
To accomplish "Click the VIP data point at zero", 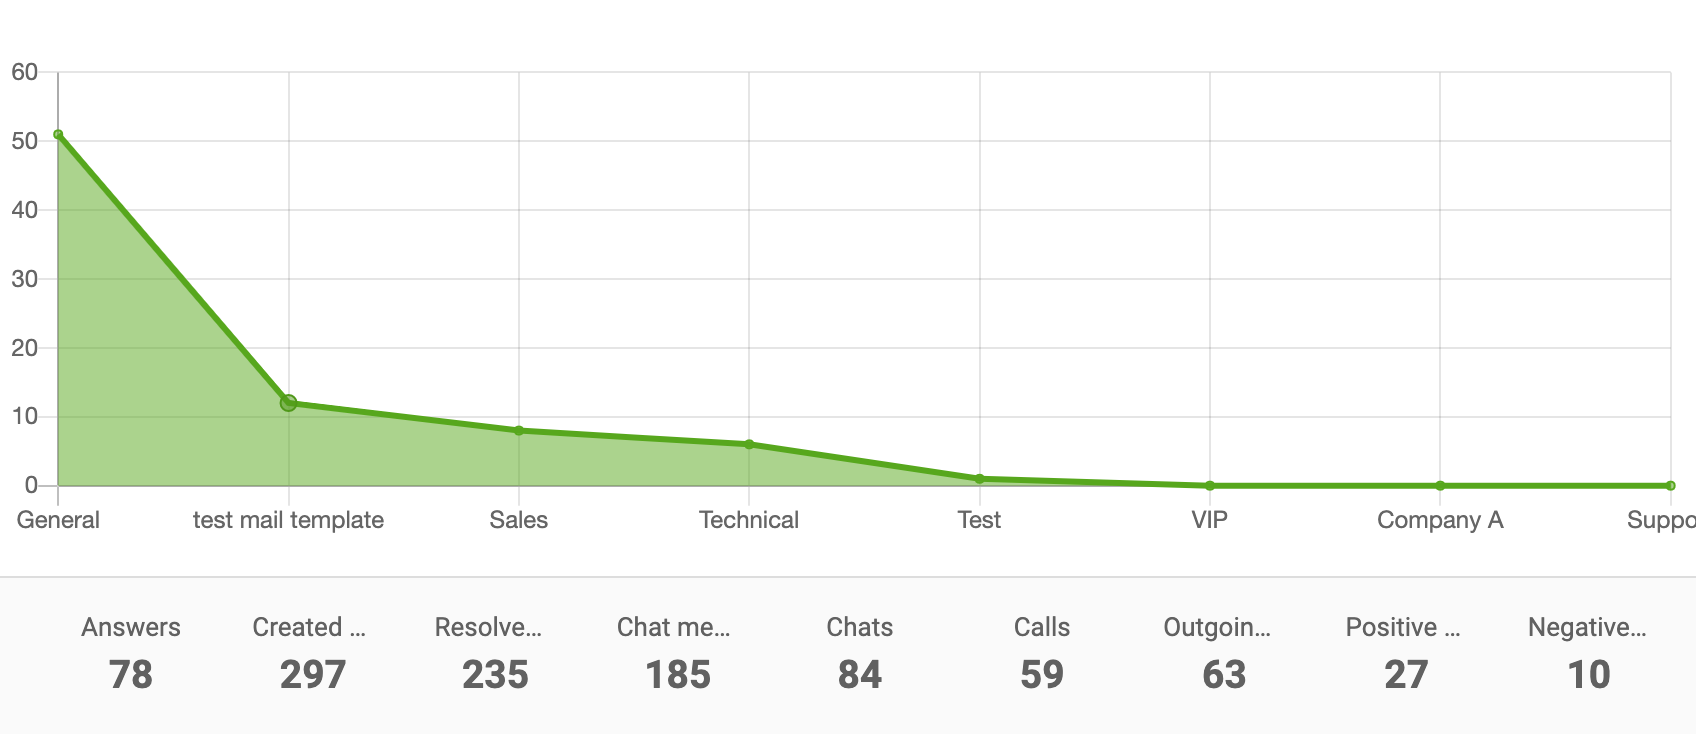I will point(1210,486).
